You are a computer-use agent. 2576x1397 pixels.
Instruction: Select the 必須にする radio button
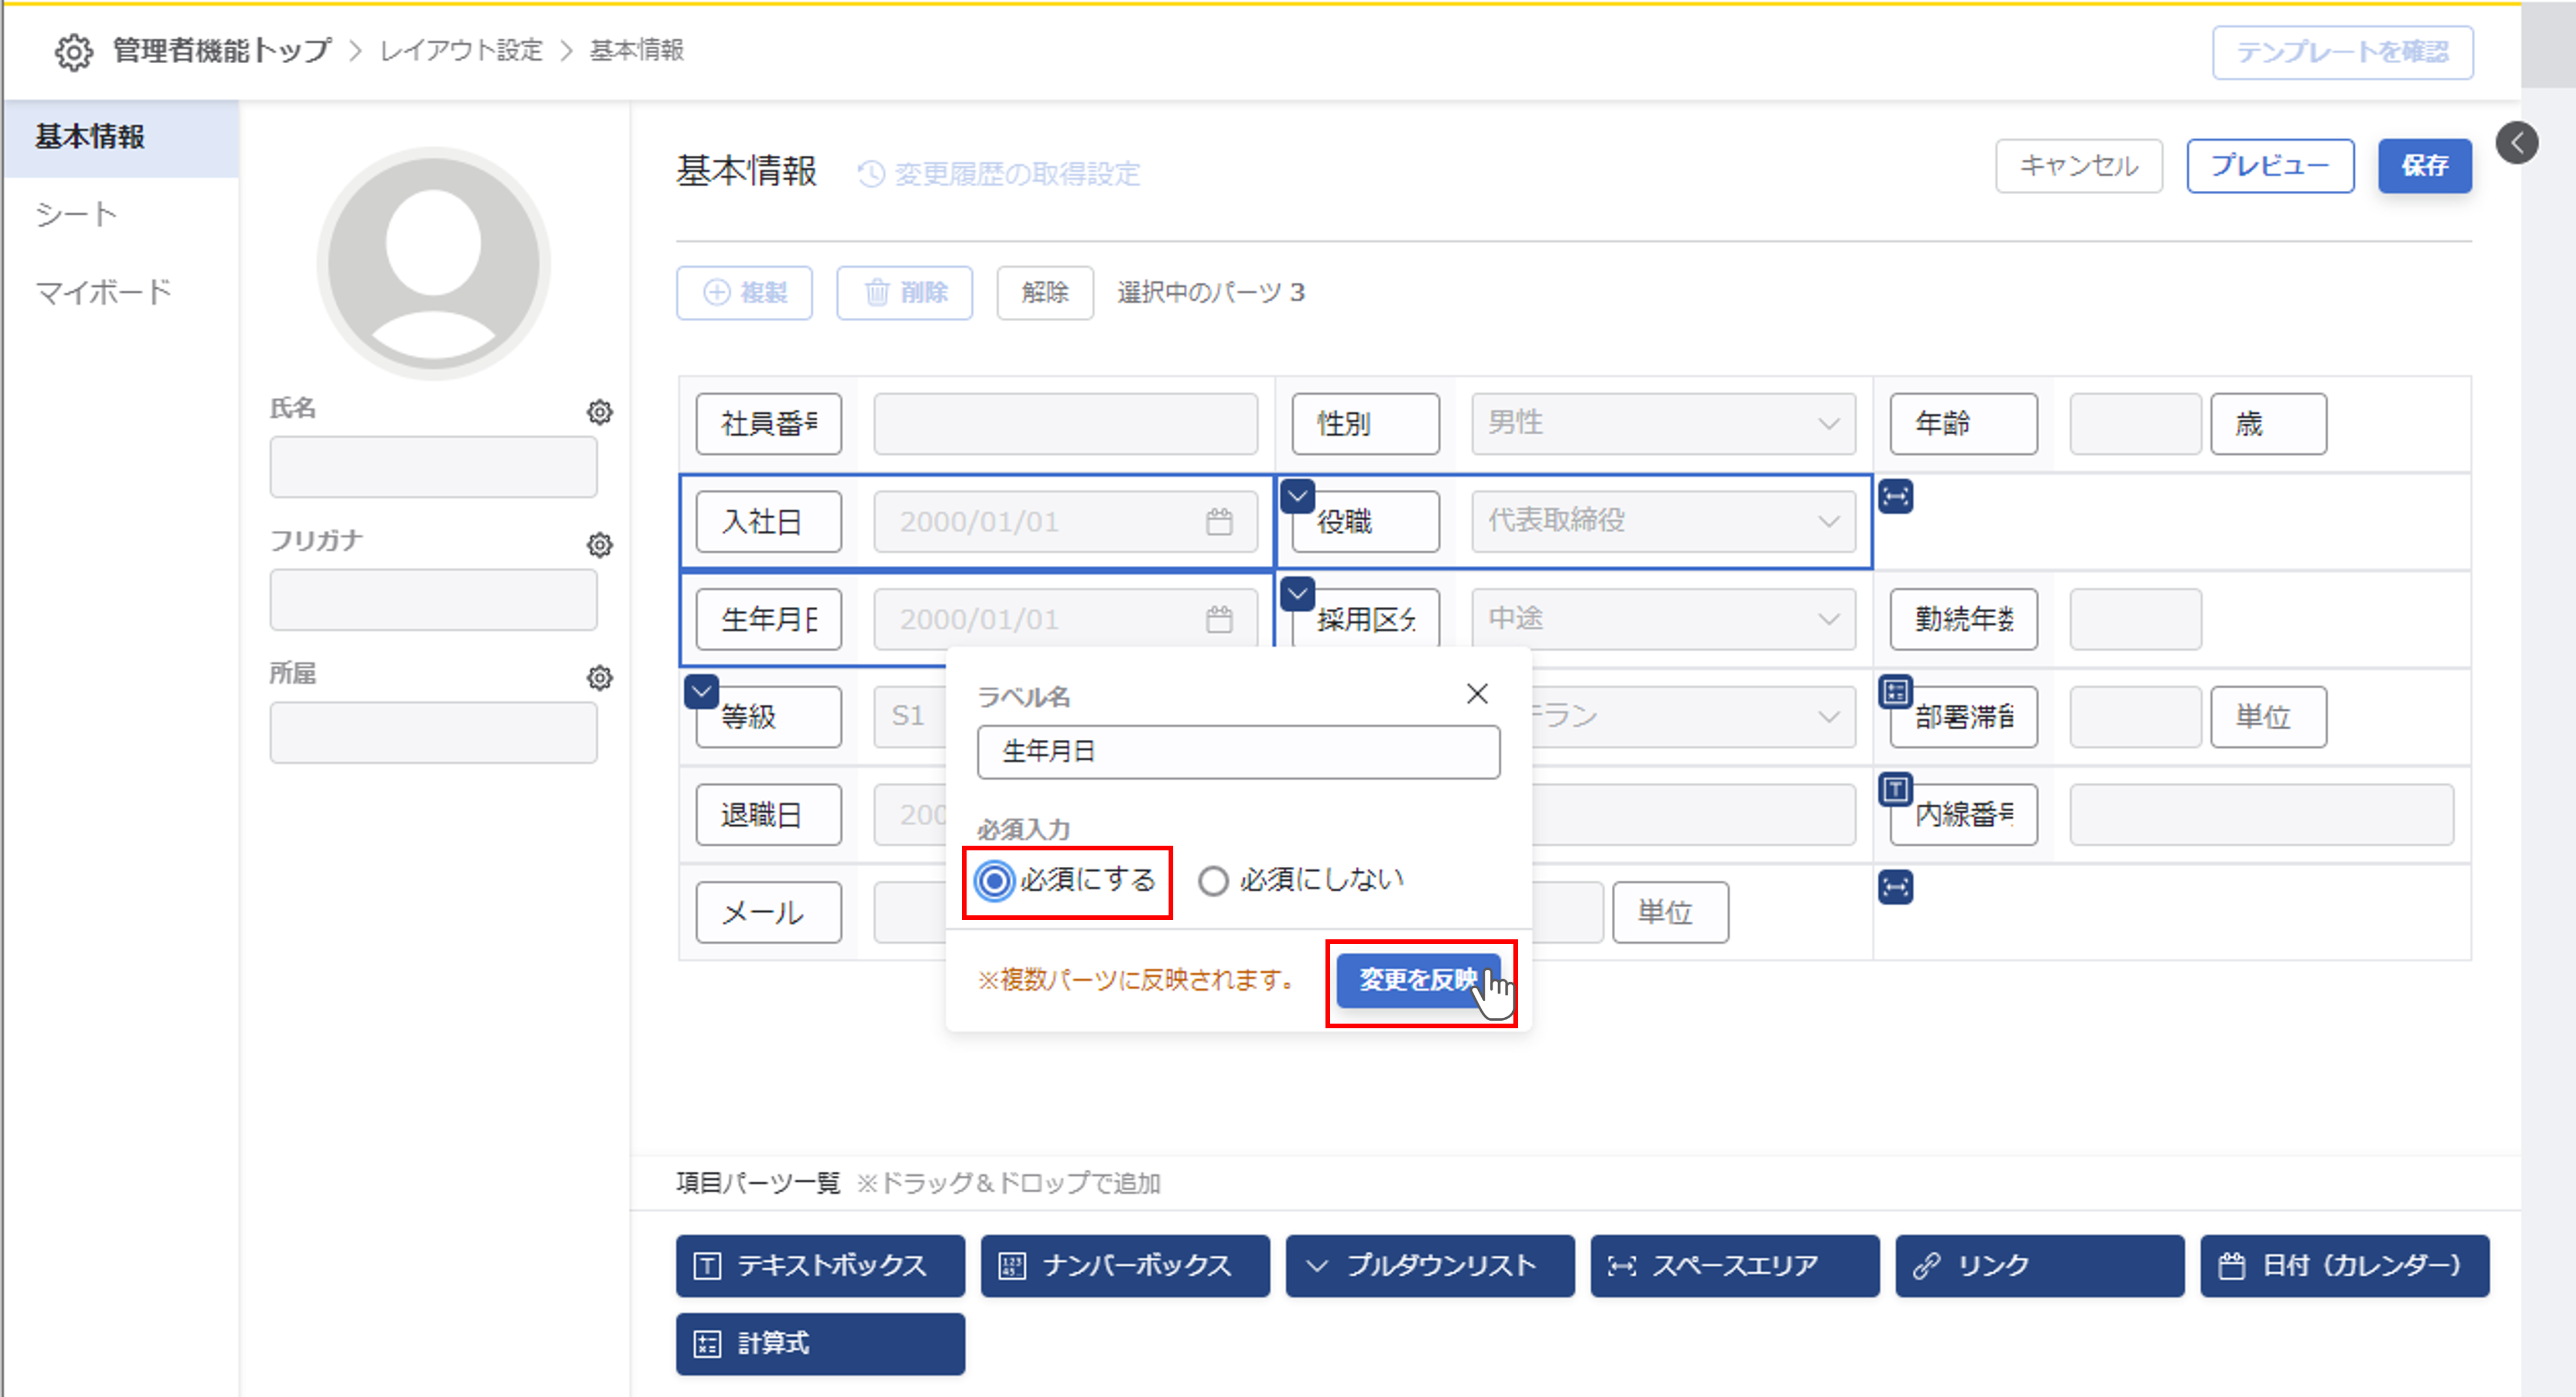(994, 881)
